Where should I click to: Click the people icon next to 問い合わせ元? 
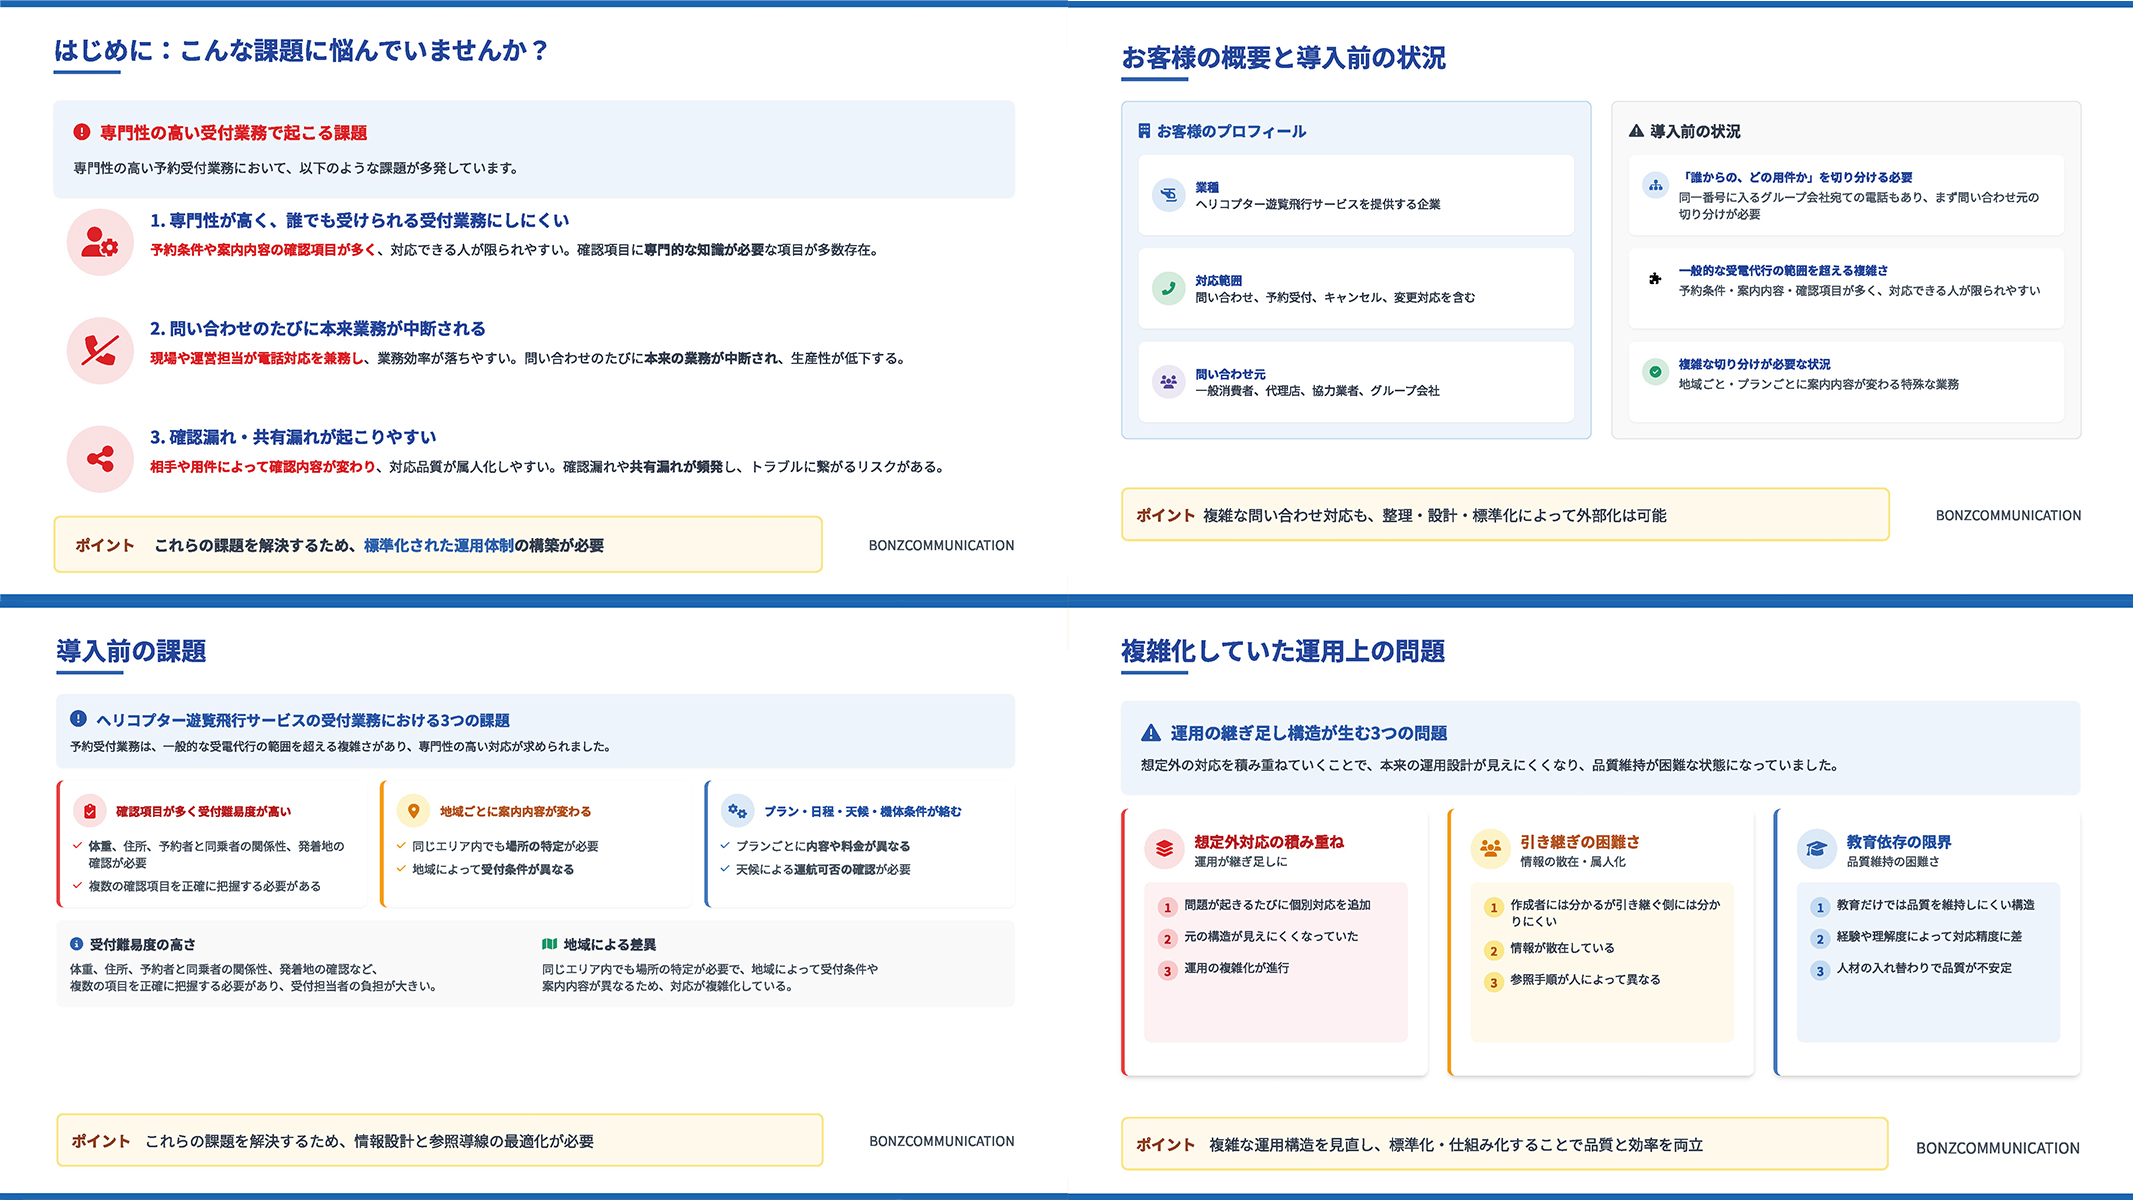coord(1168,381)
